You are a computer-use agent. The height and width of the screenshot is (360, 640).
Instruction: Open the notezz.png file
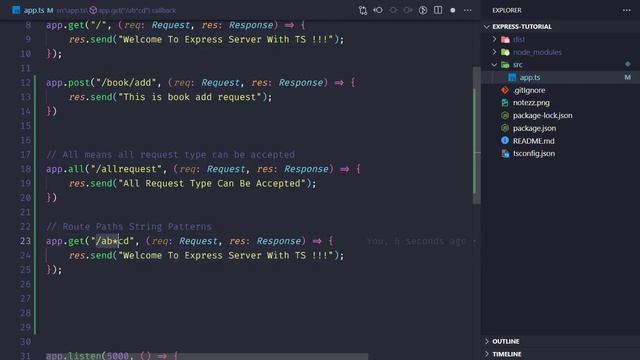[x=531, y=103]
